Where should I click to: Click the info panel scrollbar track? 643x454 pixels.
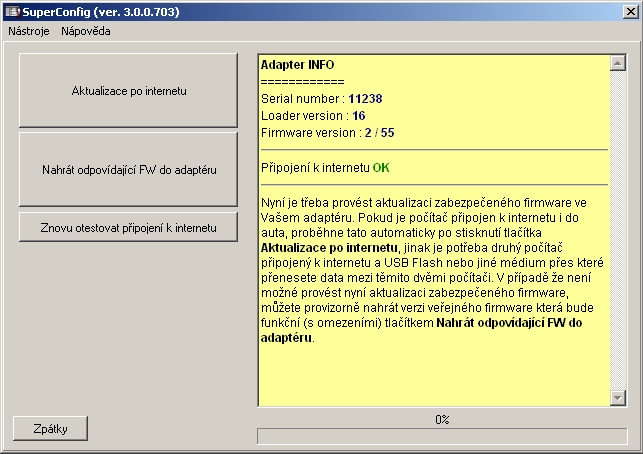(618, 230)
